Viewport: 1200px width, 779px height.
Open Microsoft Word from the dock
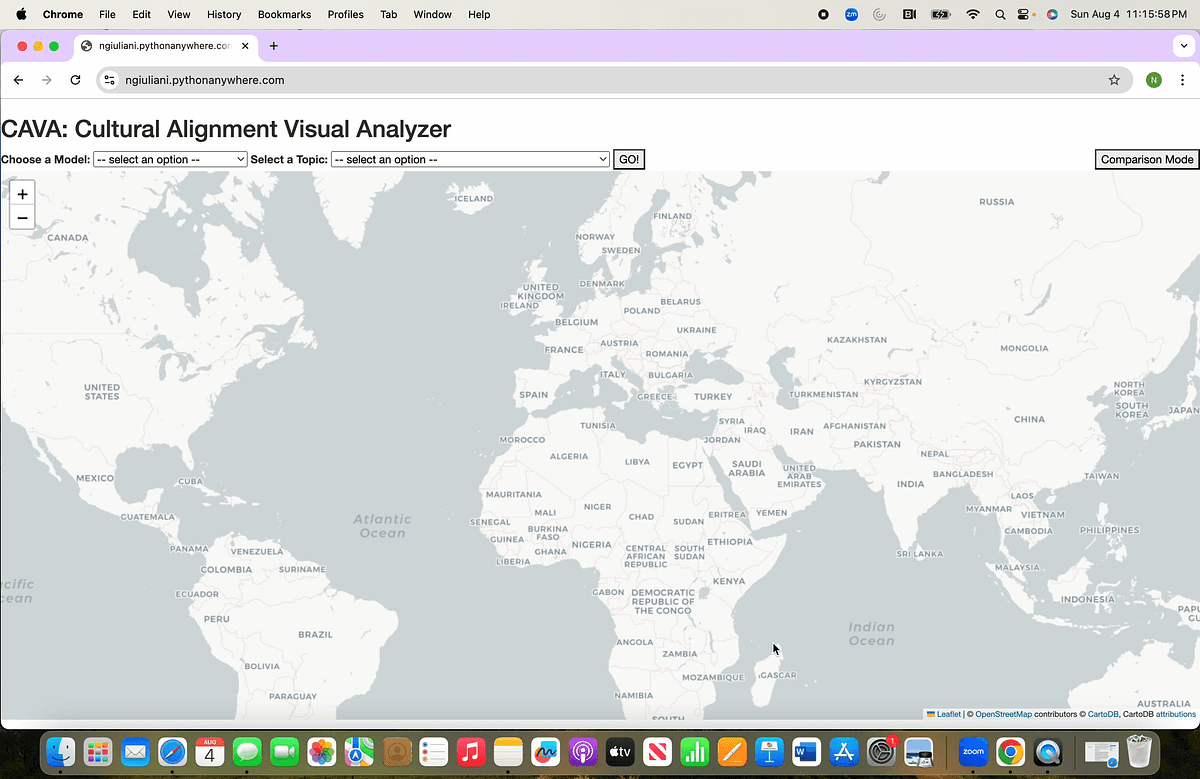(x=806, y=751)
